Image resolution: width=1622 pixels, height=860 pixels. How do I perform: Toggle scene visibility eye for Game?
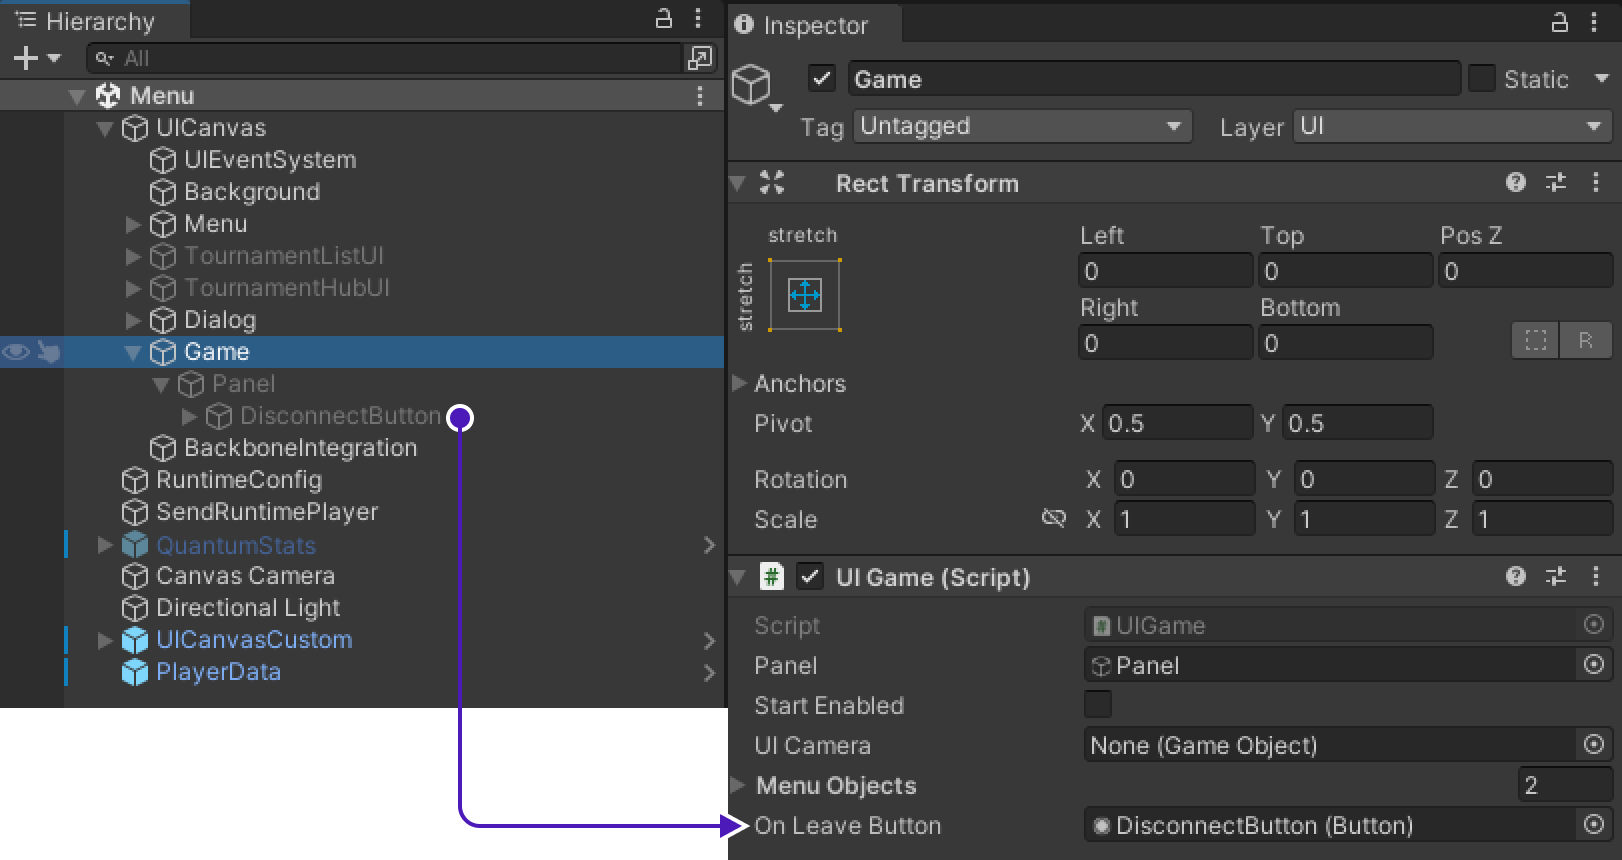tap(16, 352)
